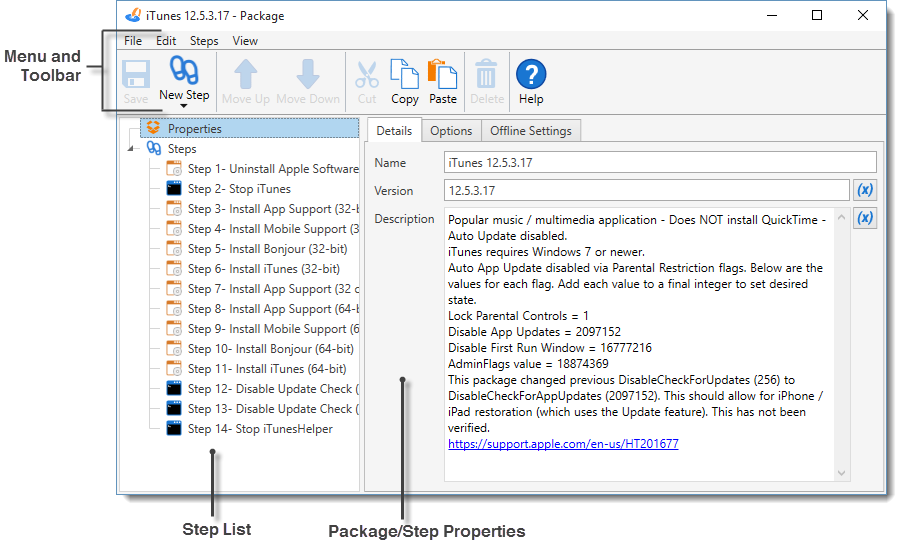The height and width of the screenshot is (542, 902).
Task: Click the Step 11 Install iTunes icon
Action: click(174, 369)
